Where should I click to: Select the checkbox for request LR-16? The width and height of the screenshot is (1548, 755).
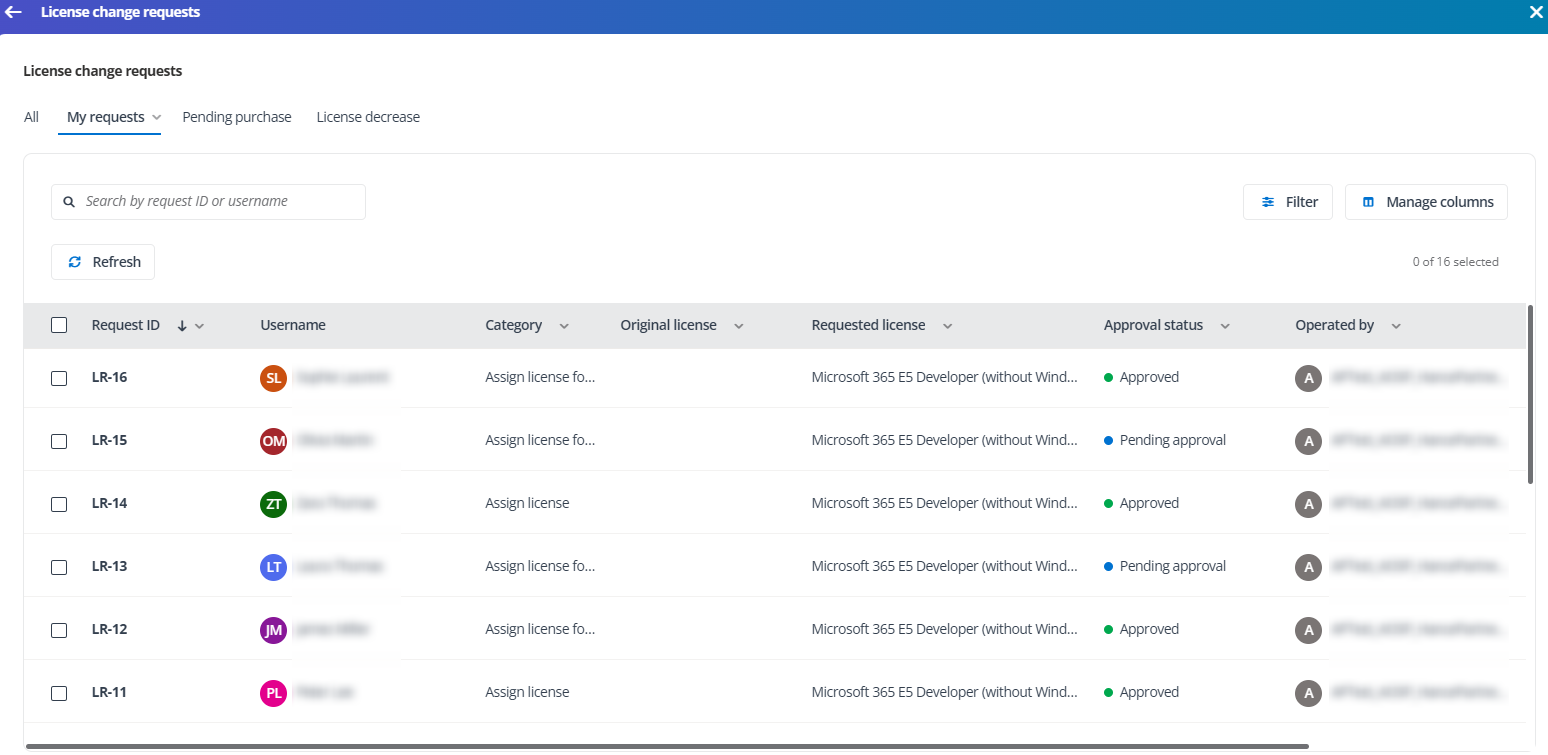[x=59, y=378]
